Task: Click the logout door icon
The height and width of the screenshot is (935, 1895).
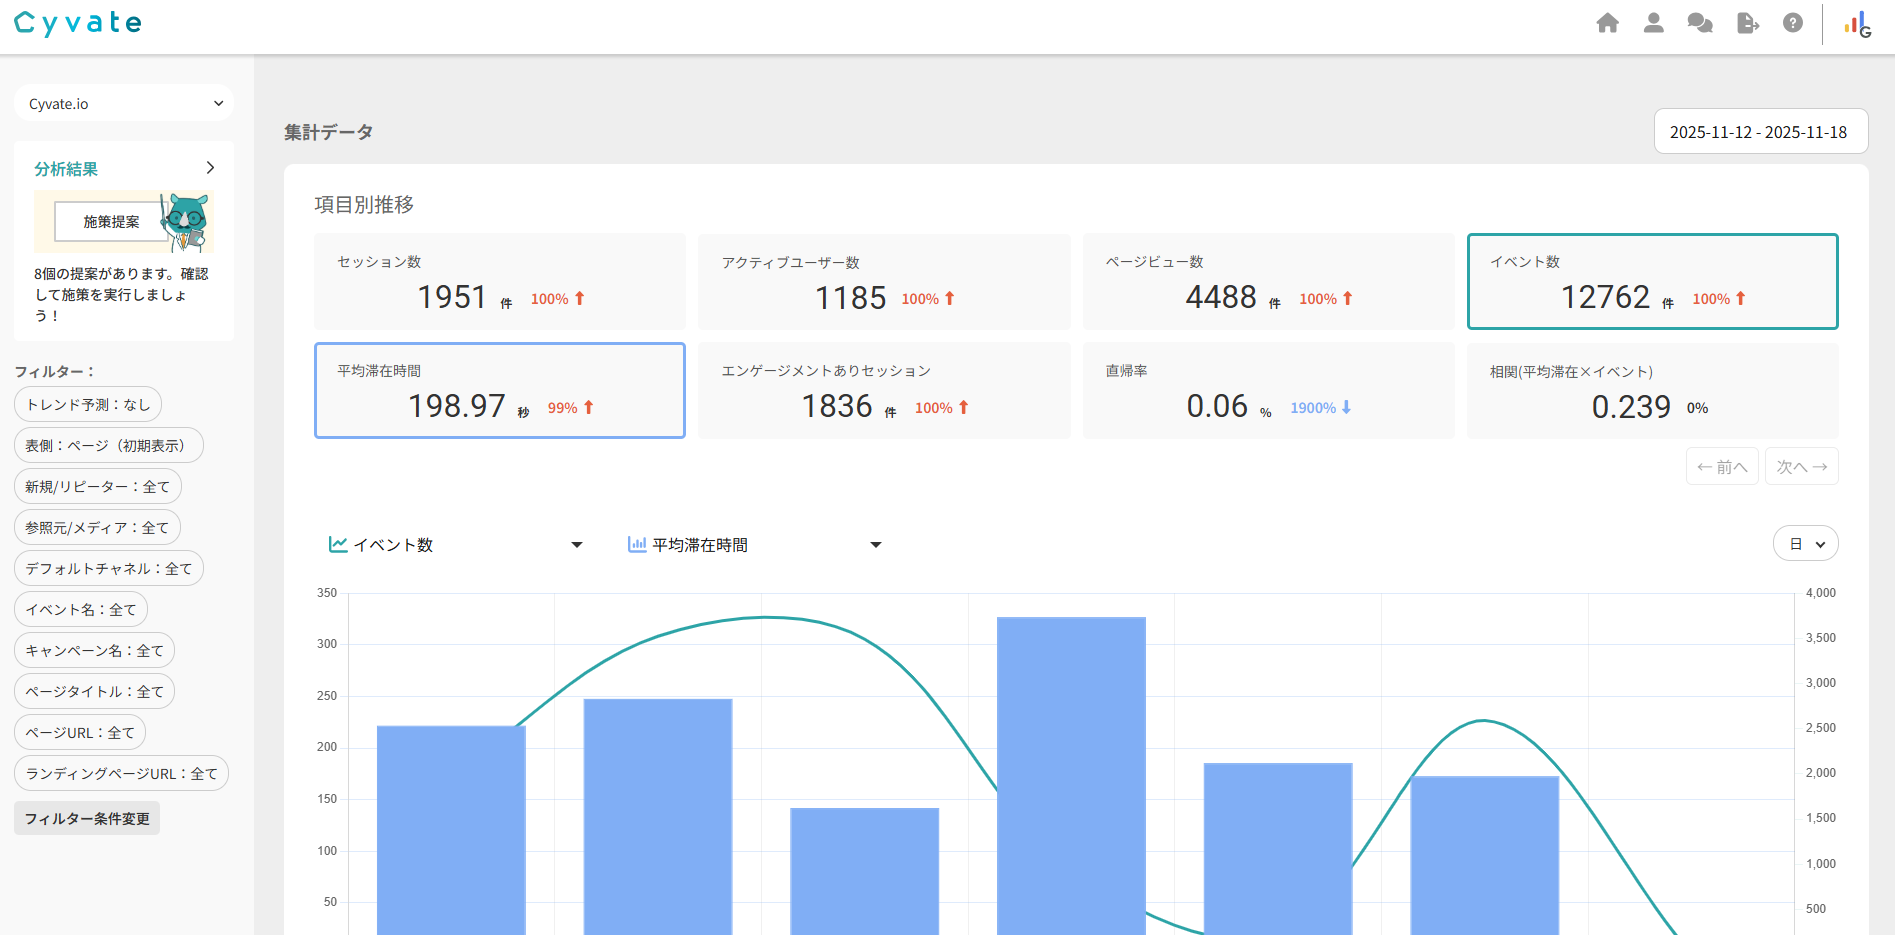Action: 1747,23
